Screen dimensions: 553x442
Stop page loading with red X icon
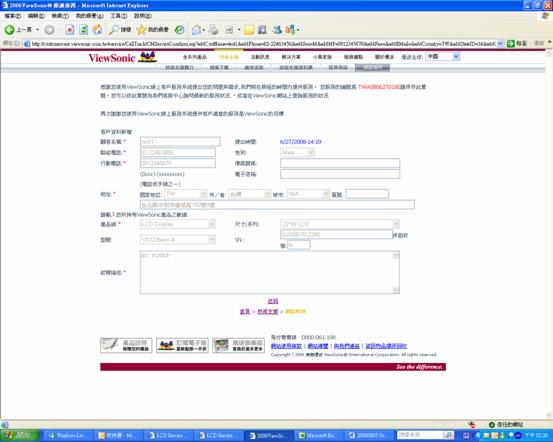[70, 30]
